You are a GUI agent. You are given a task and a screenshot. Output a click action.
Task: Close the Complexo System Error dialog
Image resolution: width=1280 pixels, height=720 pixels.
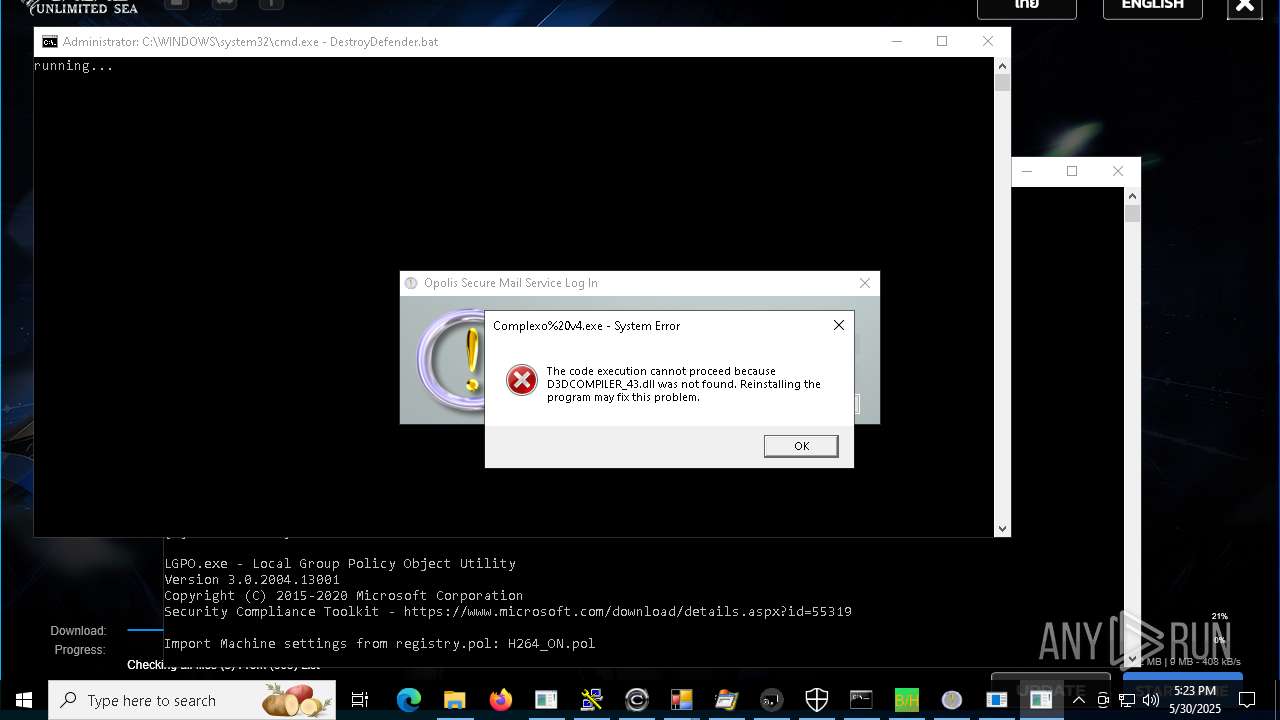click(x=839, y=325)
